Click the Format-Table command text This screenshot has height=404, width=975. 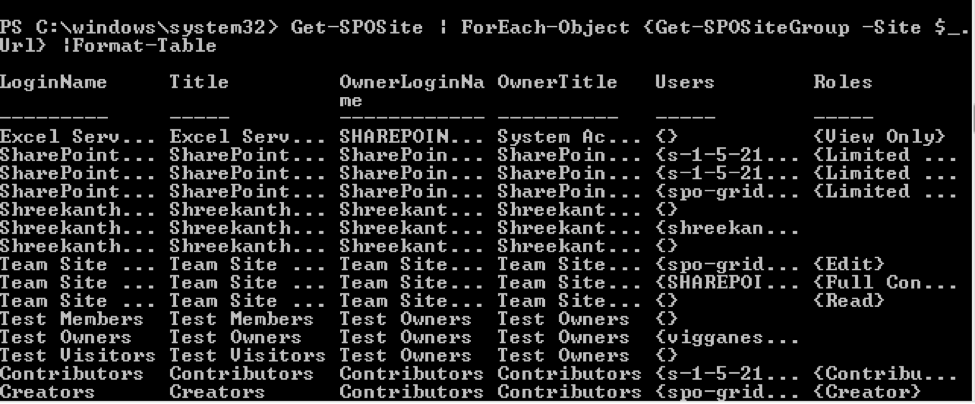point(162,46)
